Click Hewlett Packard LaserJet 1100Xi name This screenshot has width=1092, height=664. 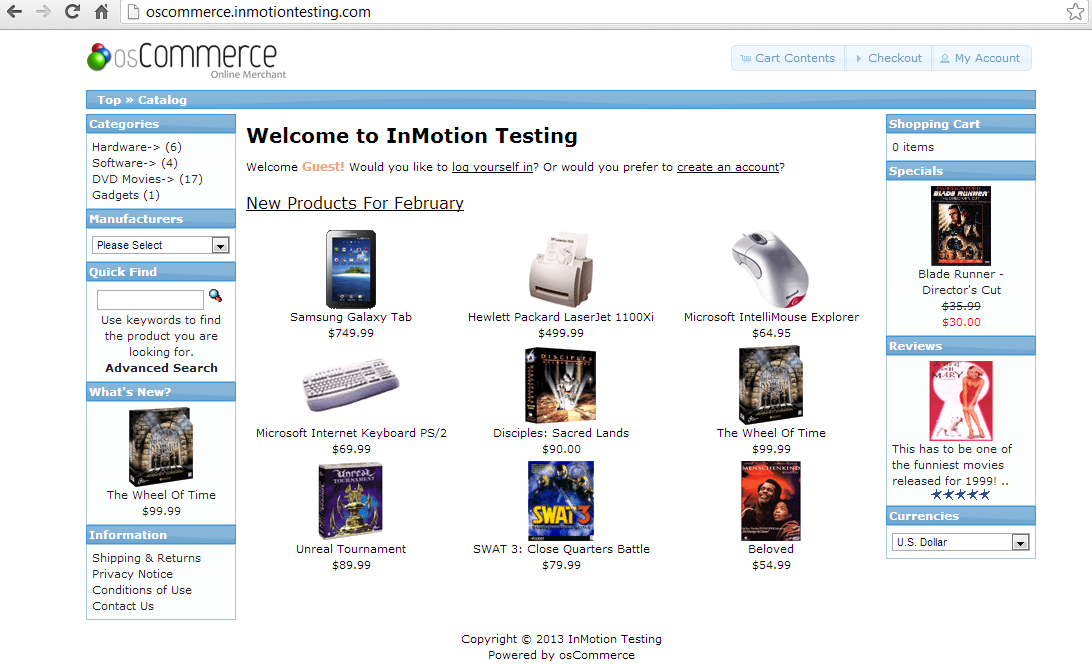tap(561, 317)
